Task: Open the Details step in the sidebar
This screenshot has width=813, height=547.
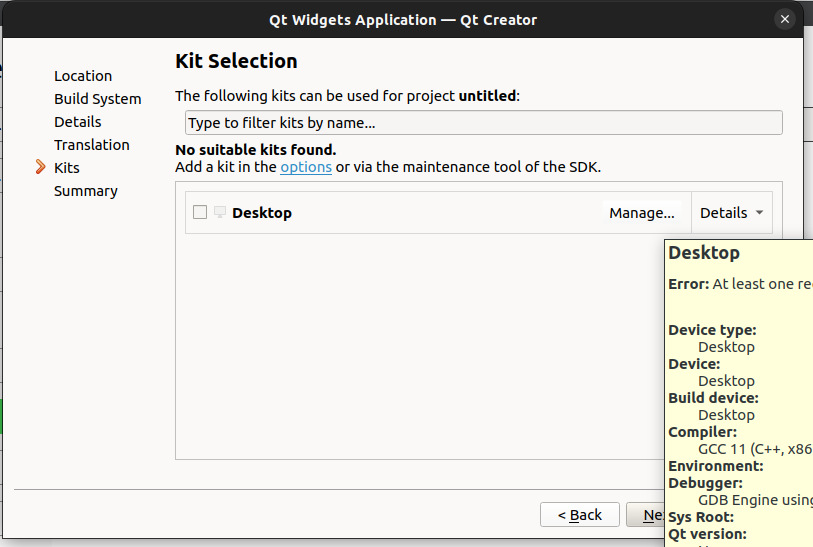Action: pyautogui.click(x=78, y=122)
